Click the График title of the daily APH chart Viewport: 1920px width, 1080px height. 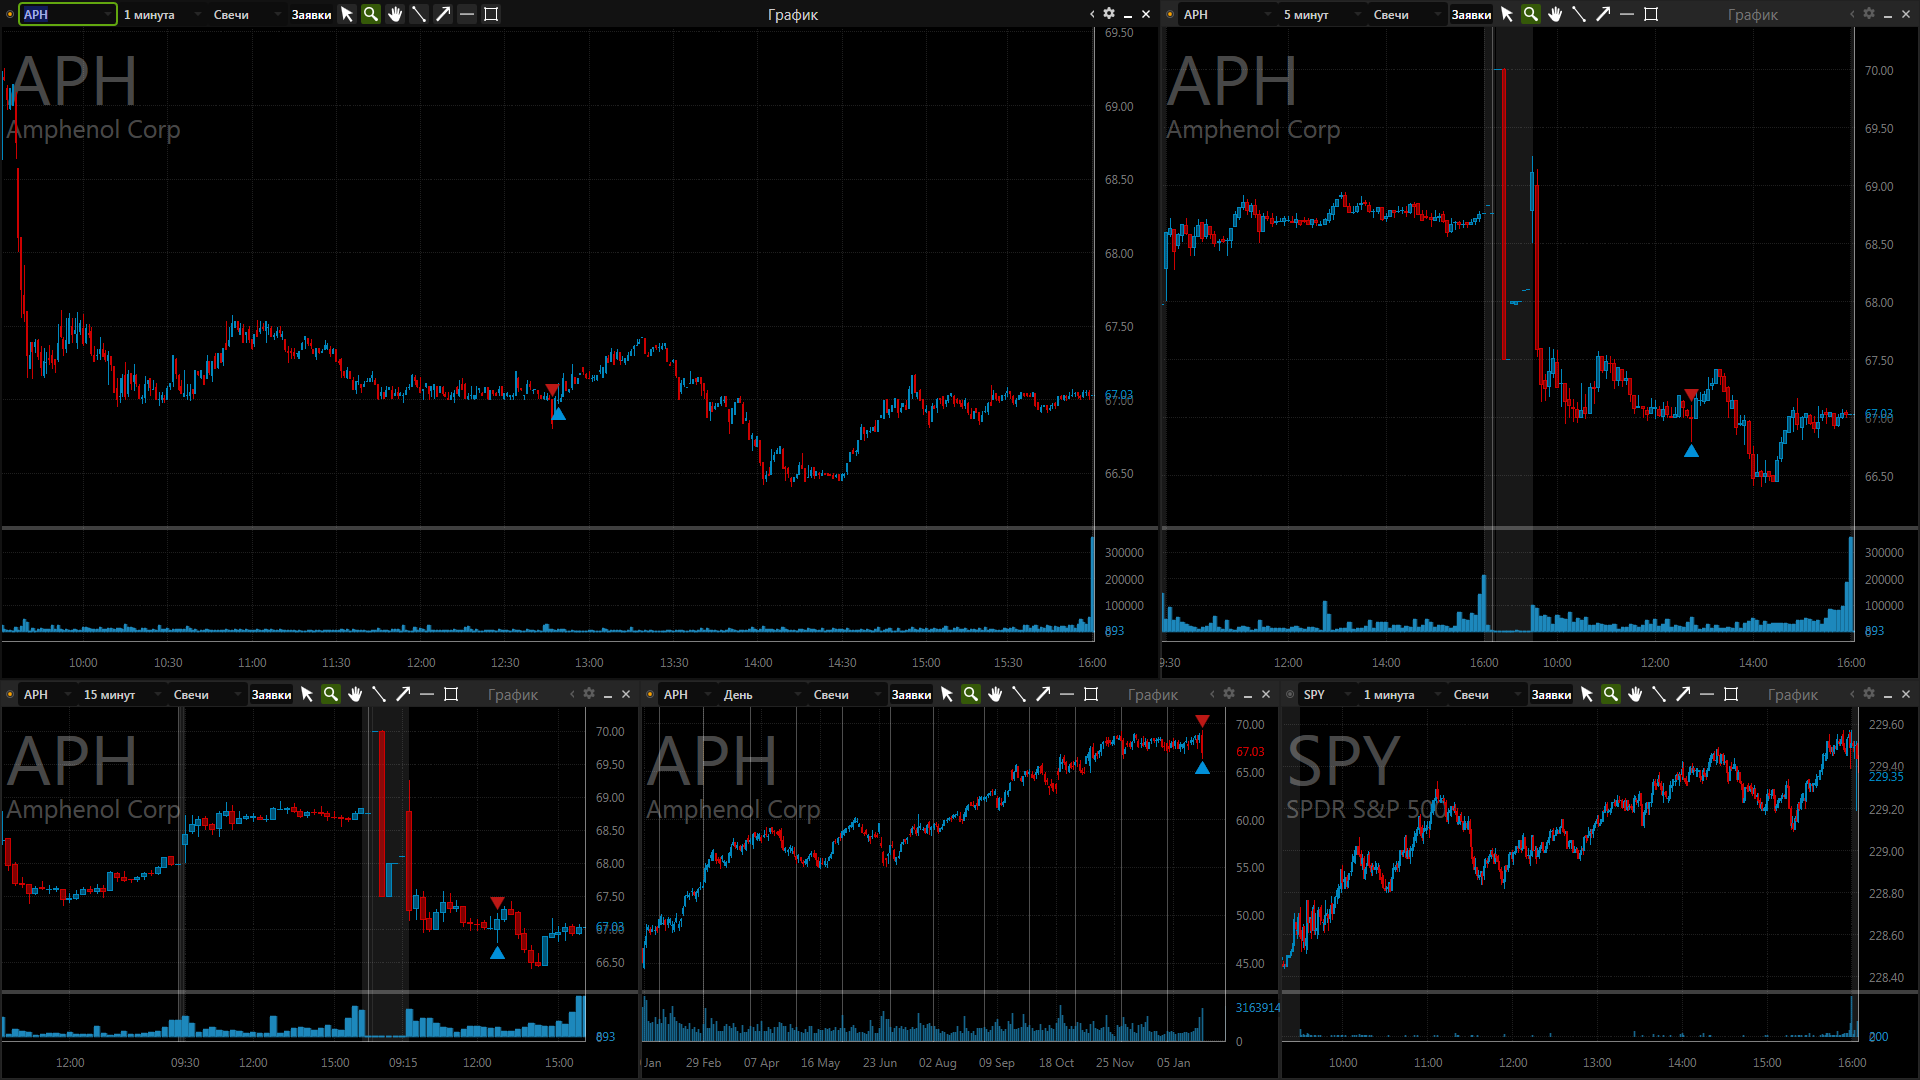(x=1153, y=694)
